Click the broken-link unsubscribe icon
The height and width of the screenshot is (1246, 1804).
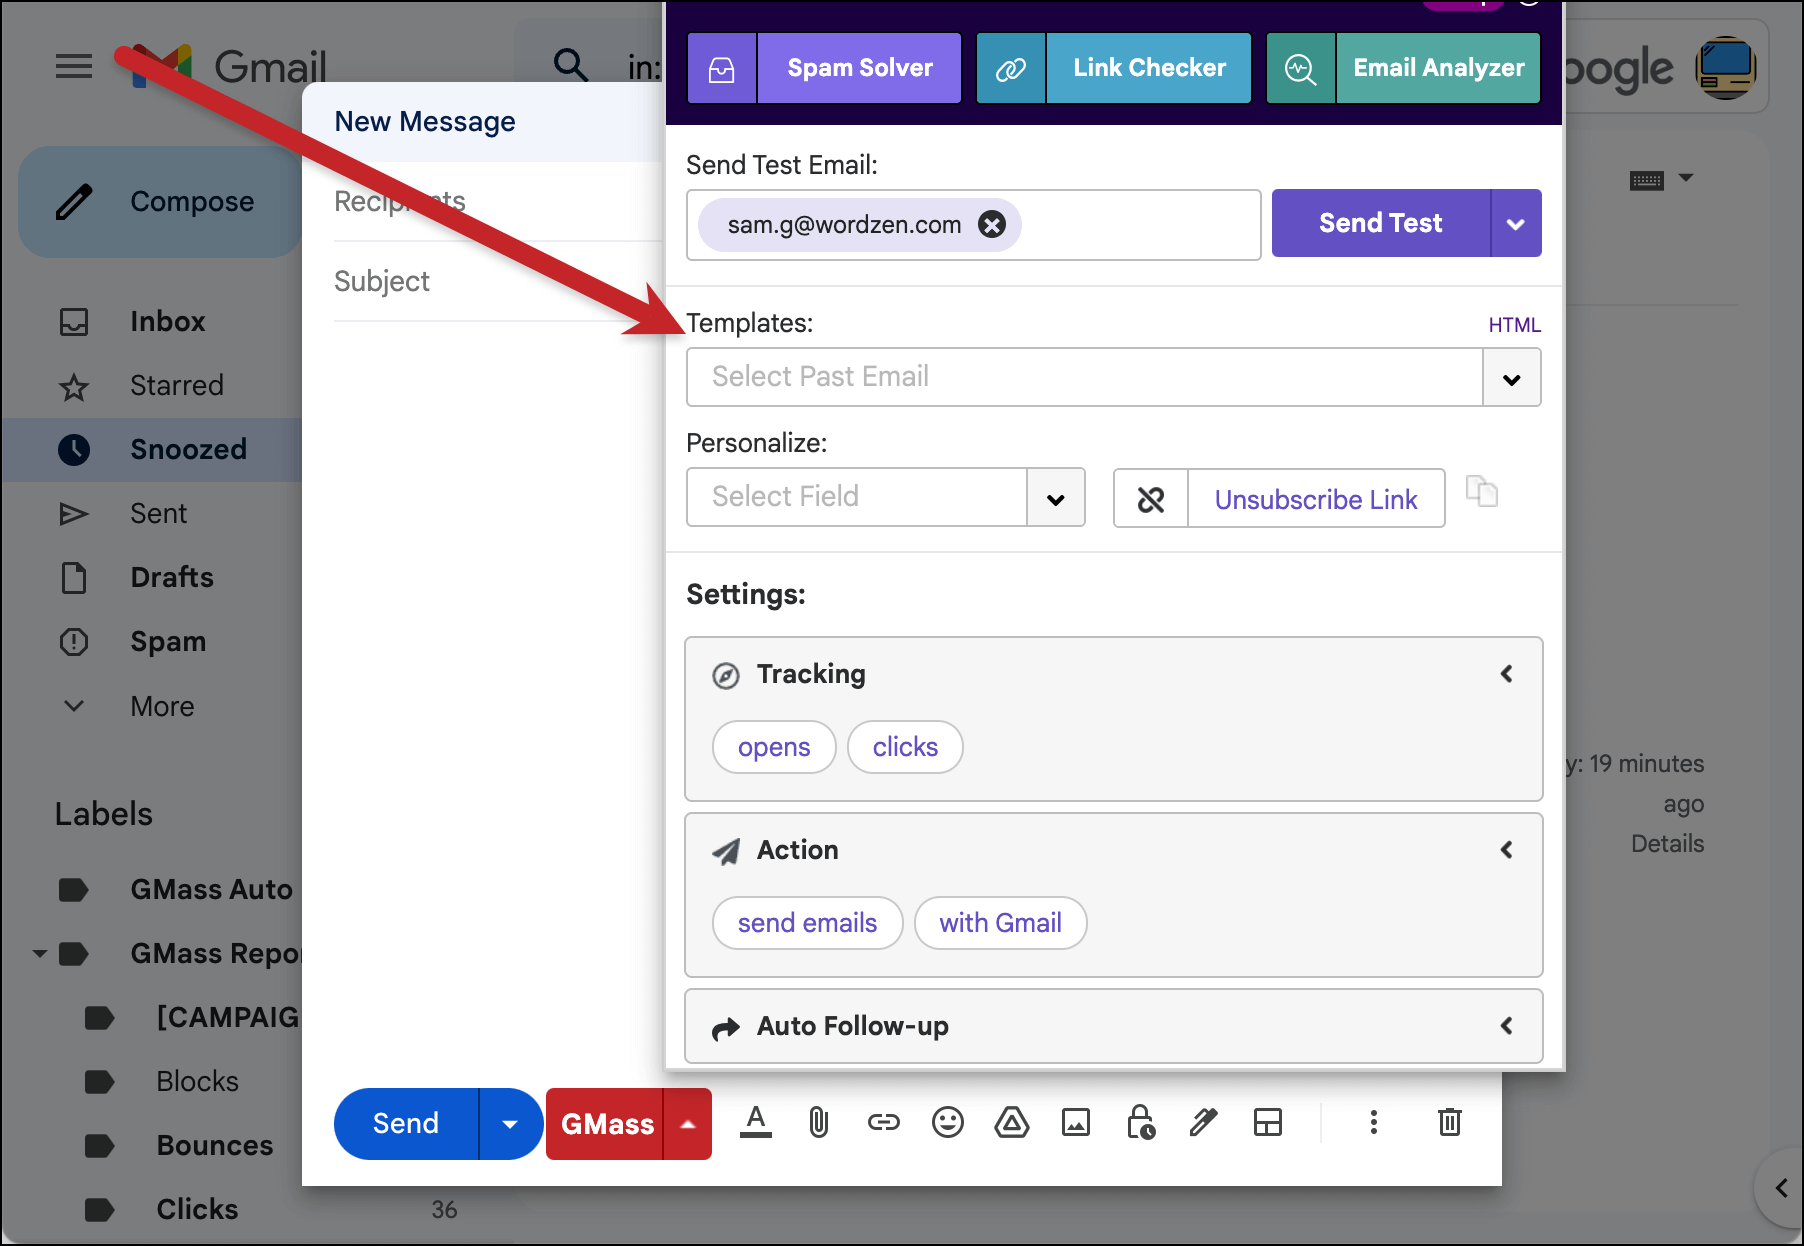click(x=1151, y=498)
